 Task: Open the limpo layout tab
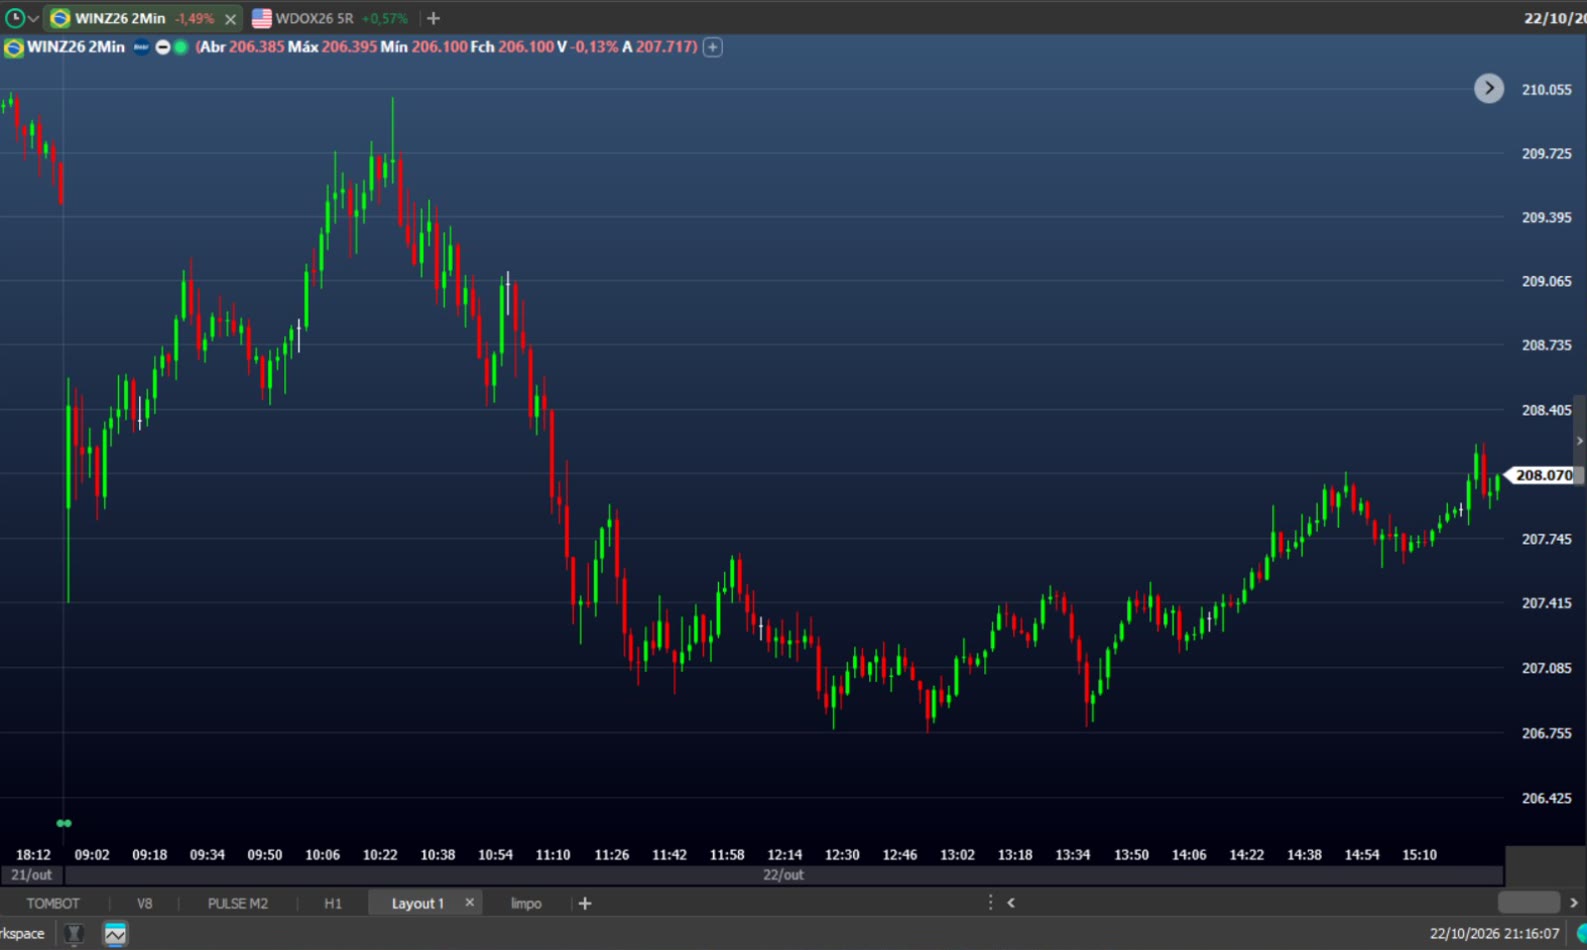click(x=526, y=903)
